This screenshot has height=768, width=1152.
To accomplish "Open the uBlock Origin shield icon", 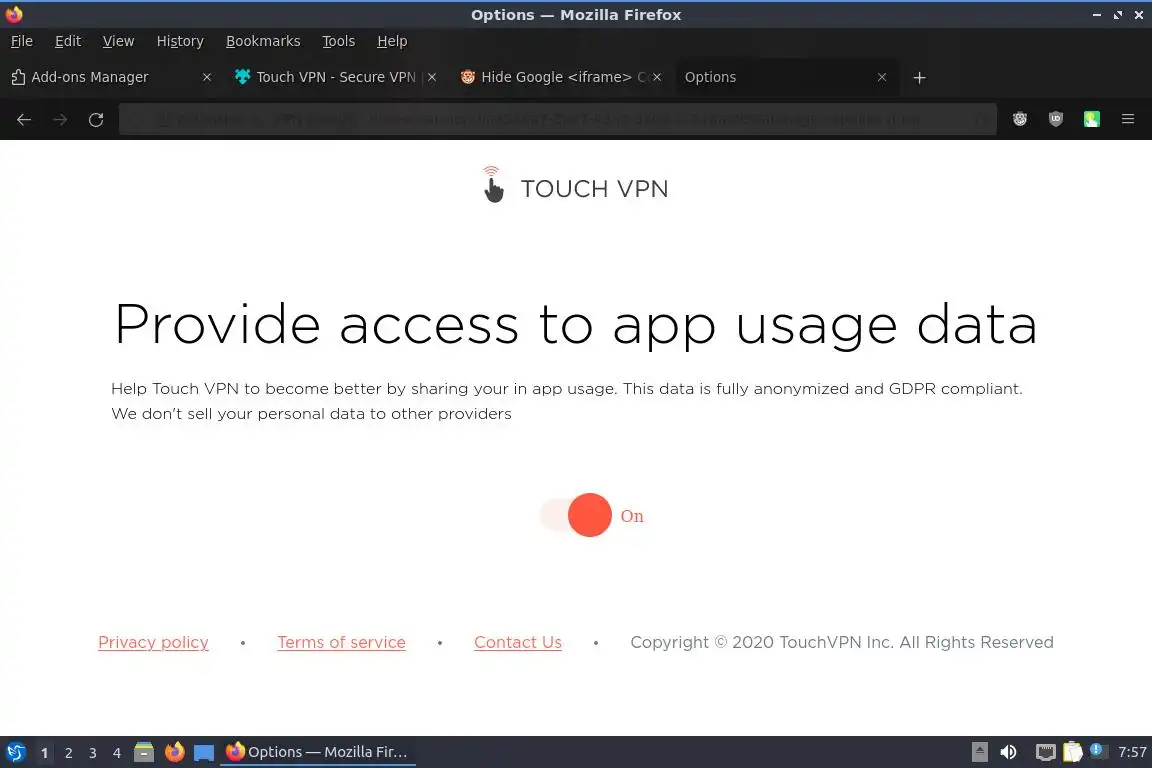I will [x=1056, y=119].
